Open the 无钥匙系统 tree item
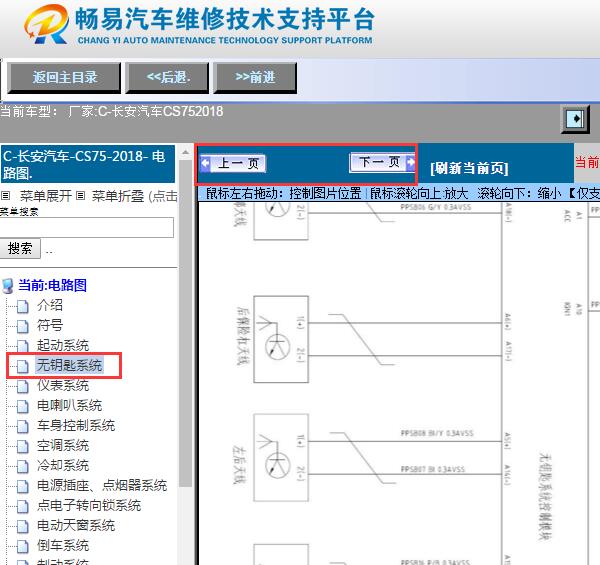 point(69,365)
